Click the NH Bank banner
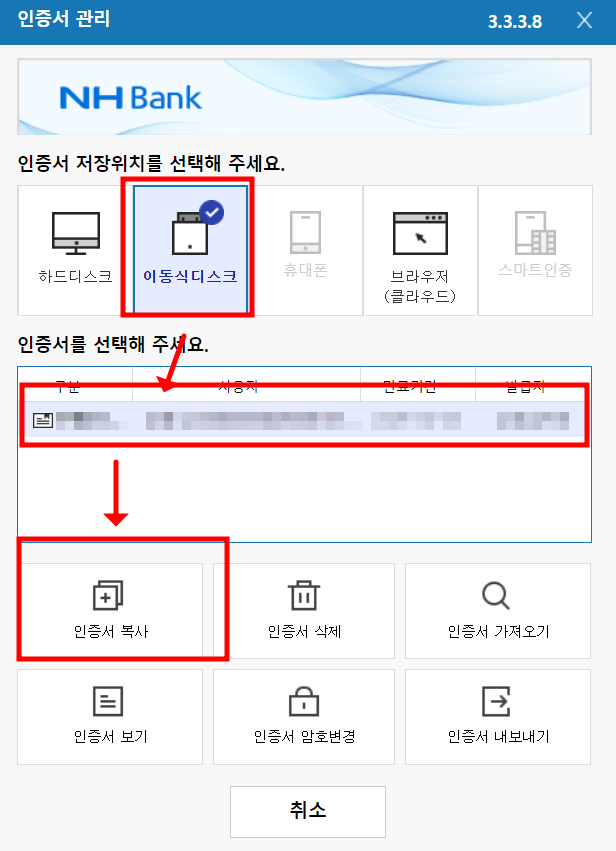The height and width of the screenshot is (851, 616). point(304,97)
